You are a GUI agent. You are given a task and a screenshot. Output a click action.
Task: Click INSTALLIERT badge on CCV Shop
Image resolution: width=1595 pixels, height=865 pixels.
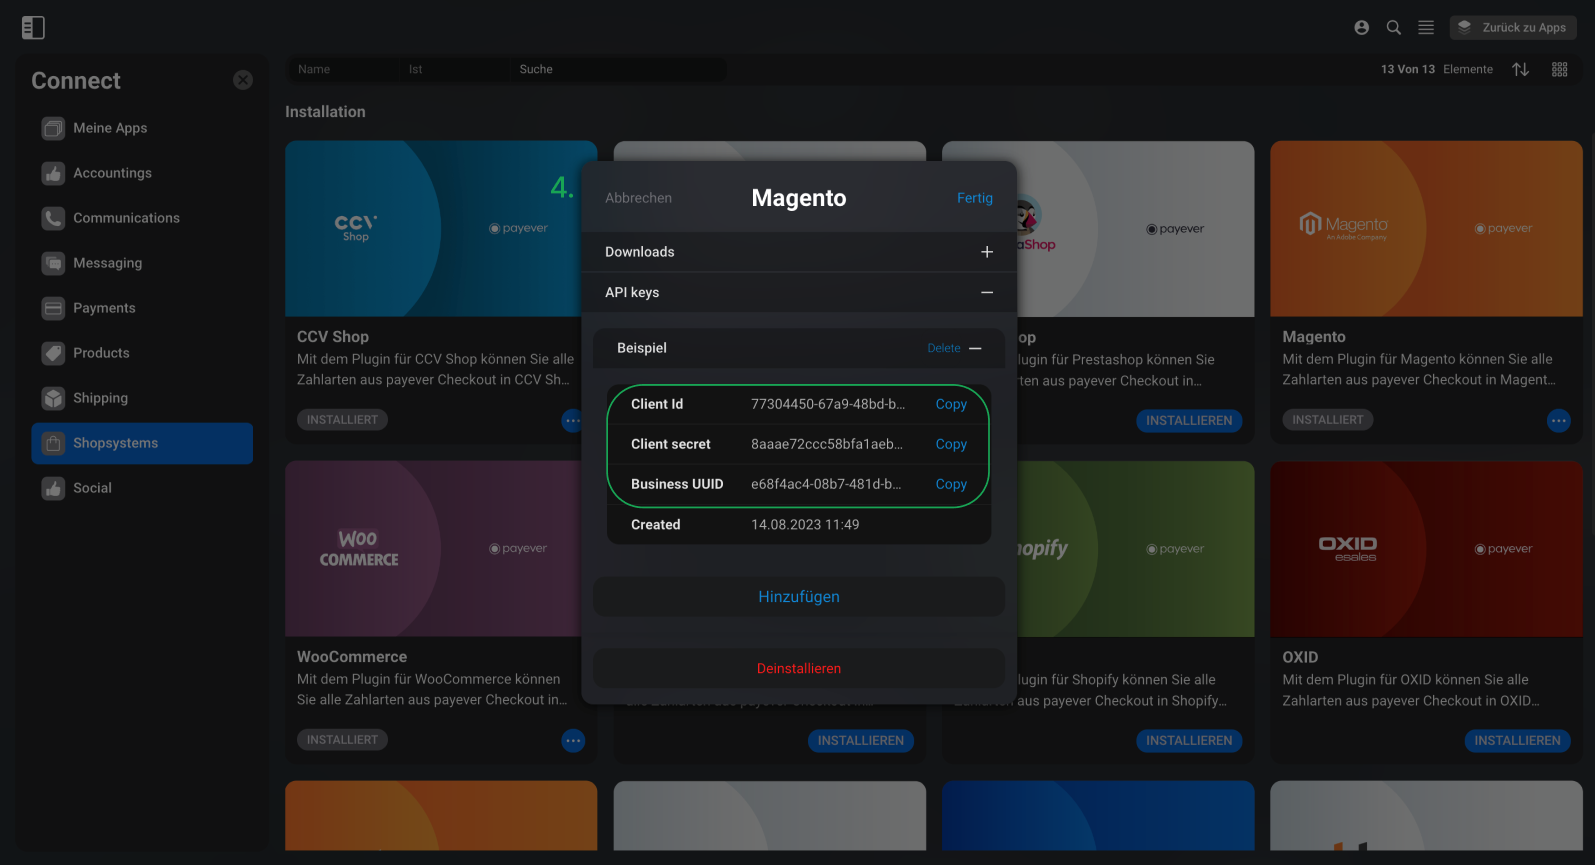coord(342,420)
